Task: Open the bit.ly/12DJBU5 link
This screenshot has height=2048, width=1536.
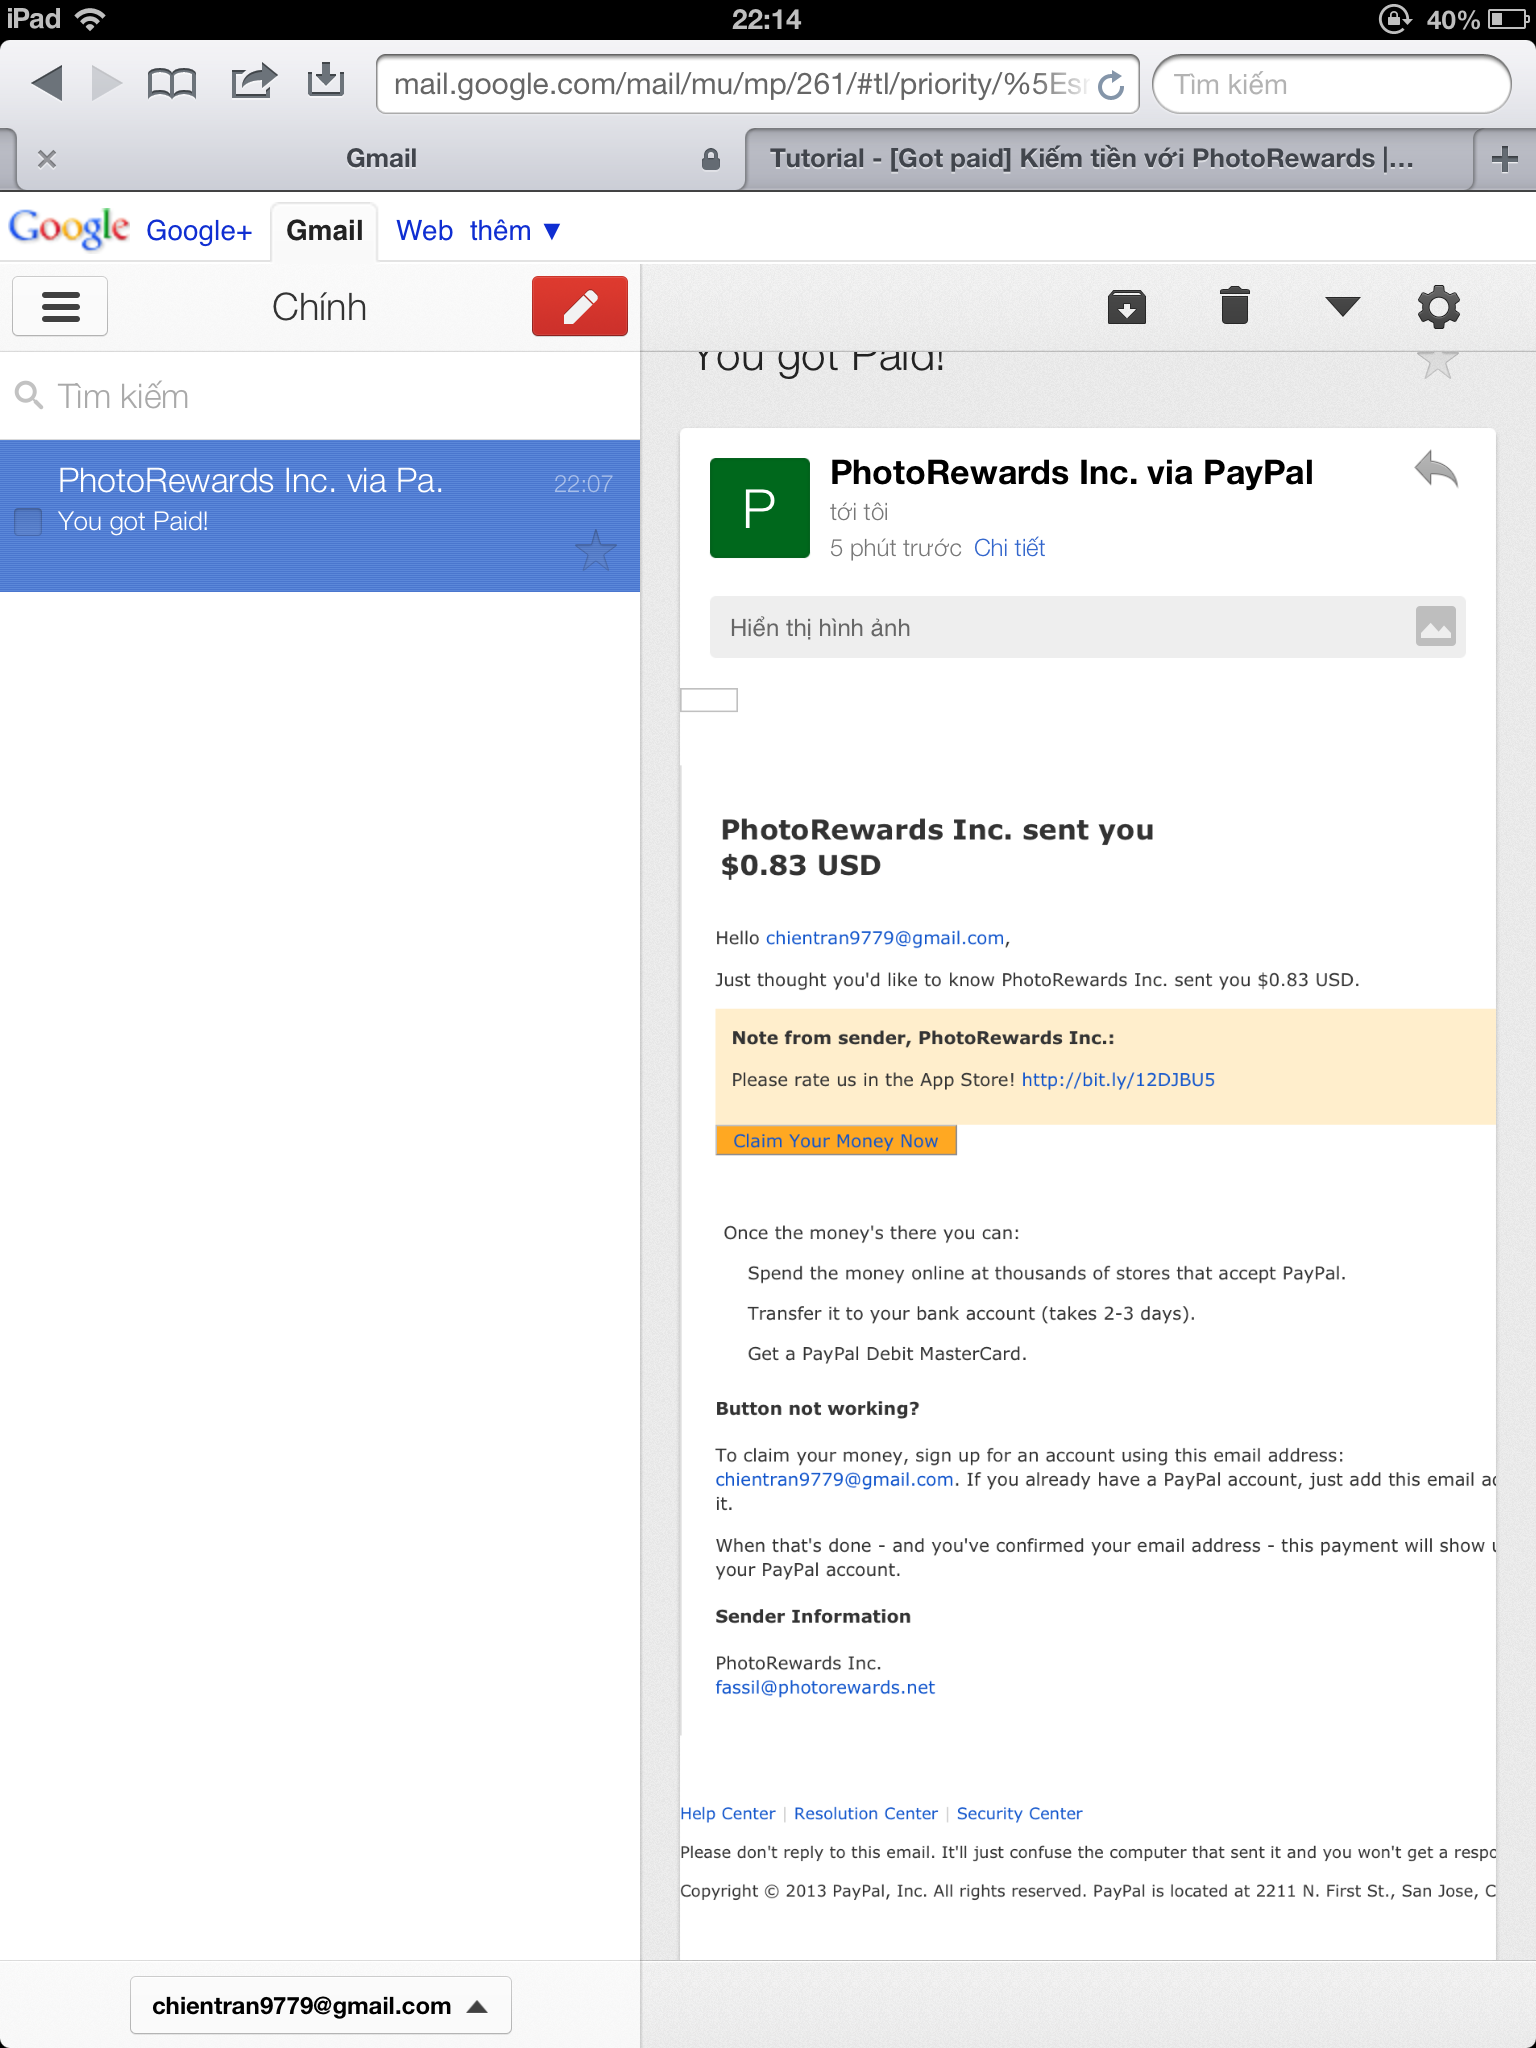Action: pos(1118,1080)
